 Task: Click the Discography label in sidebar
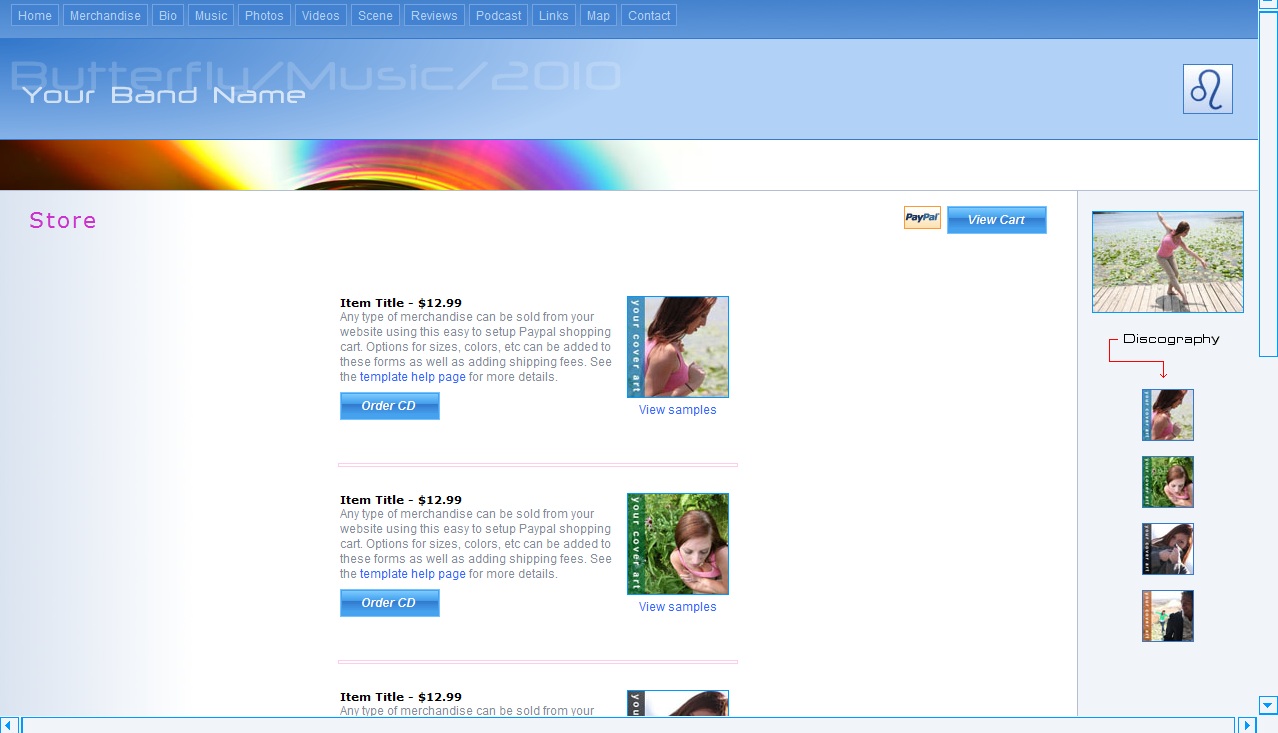[x=1171, y=339]
